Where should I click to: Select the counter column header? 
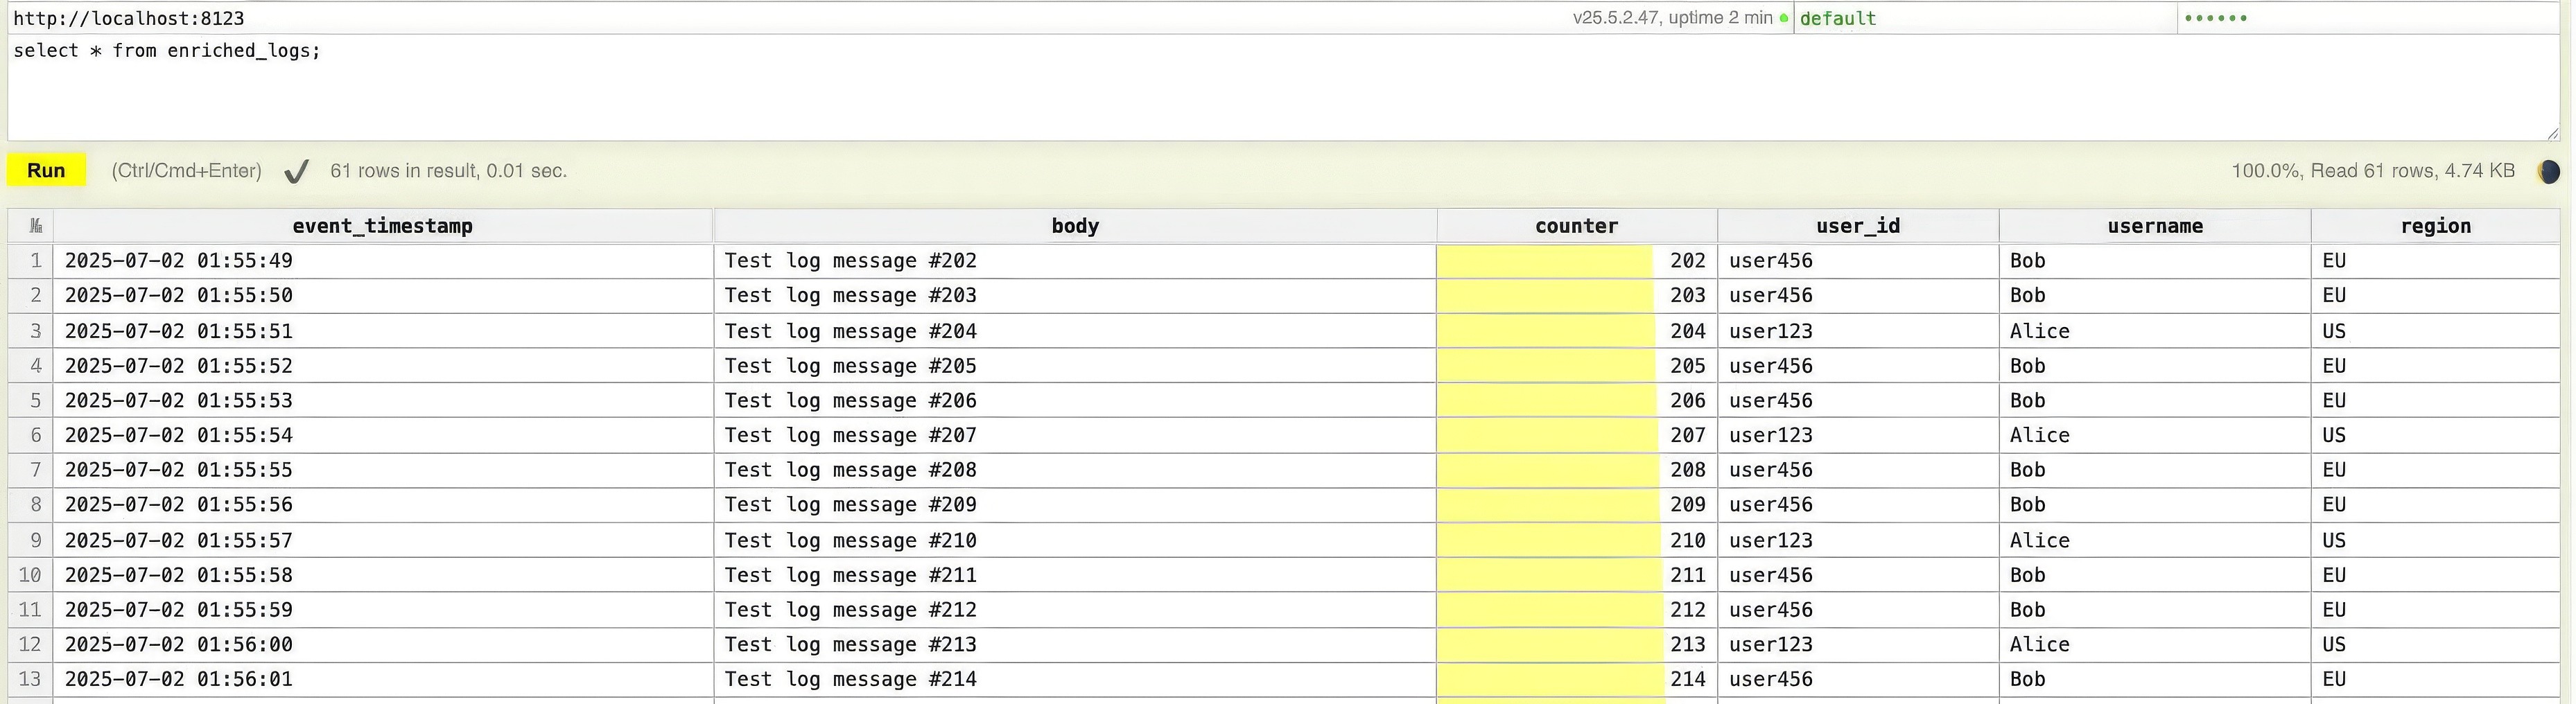tap(1577, 226)
